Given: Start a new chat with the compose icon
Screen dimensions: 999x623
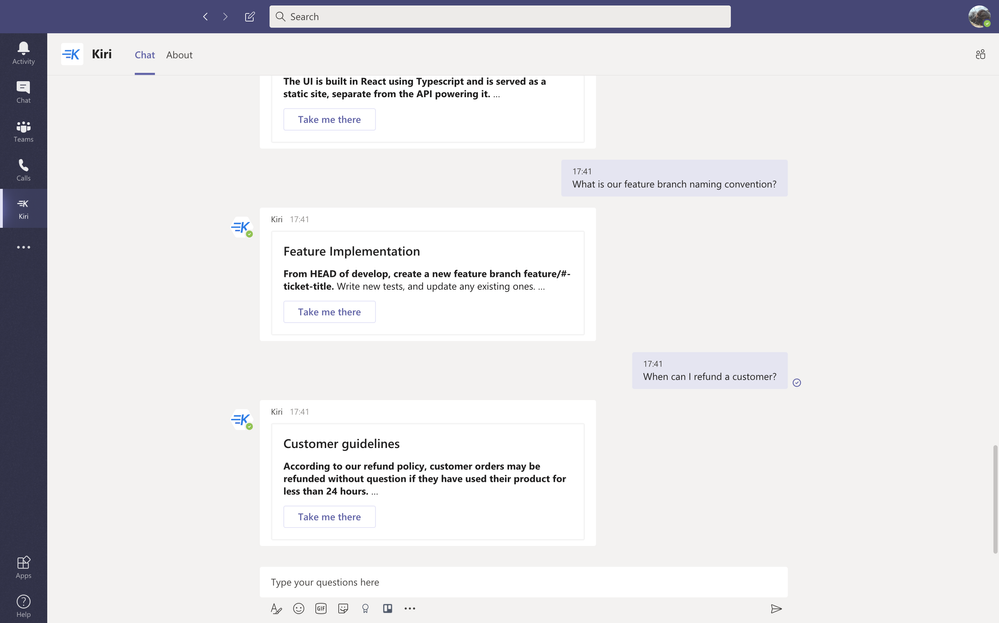Looking at the screenshot, I should (250, 17).
